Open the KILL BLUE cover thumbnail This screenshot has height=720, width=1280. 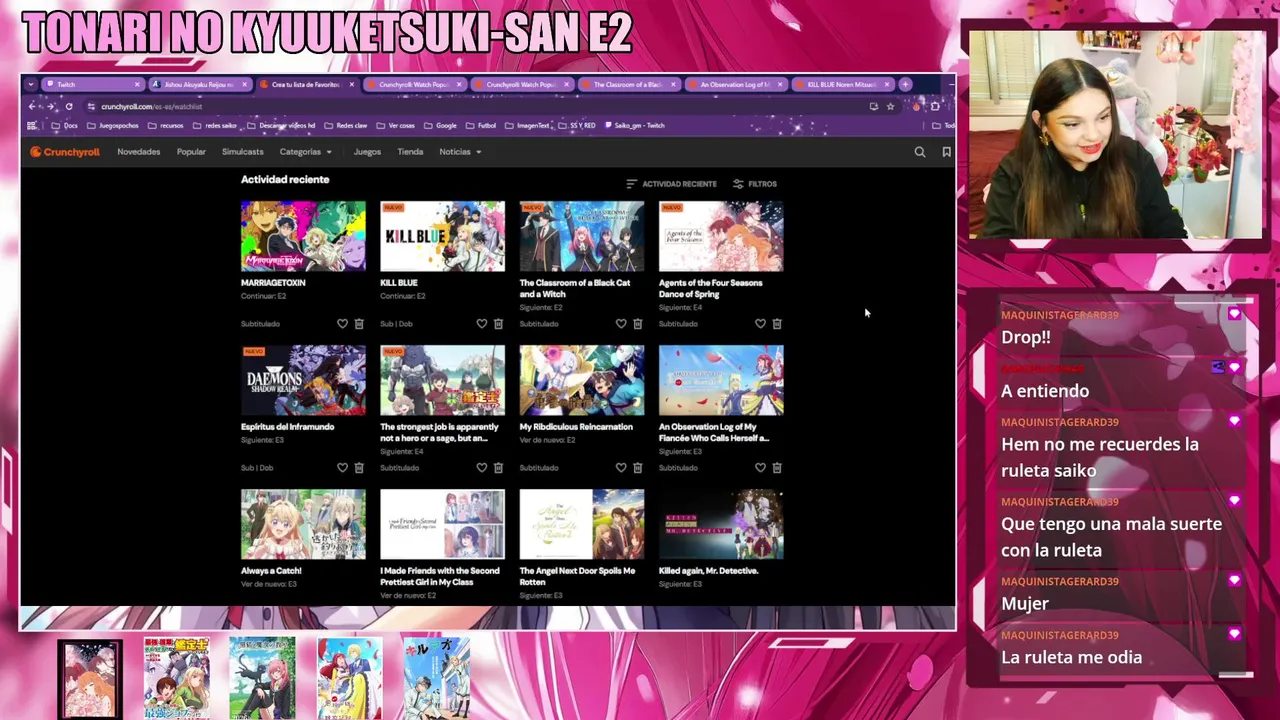pos(442,236)
